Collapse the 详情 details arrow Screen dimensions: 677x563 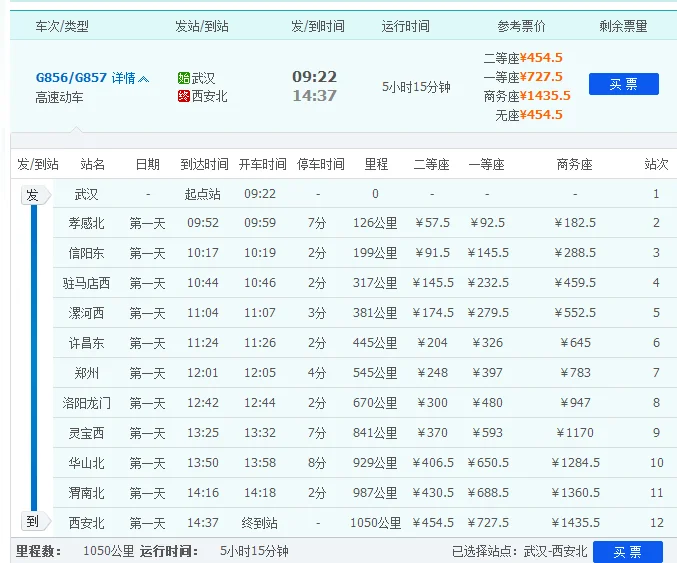pyautogui.click(x=144, y=79)
